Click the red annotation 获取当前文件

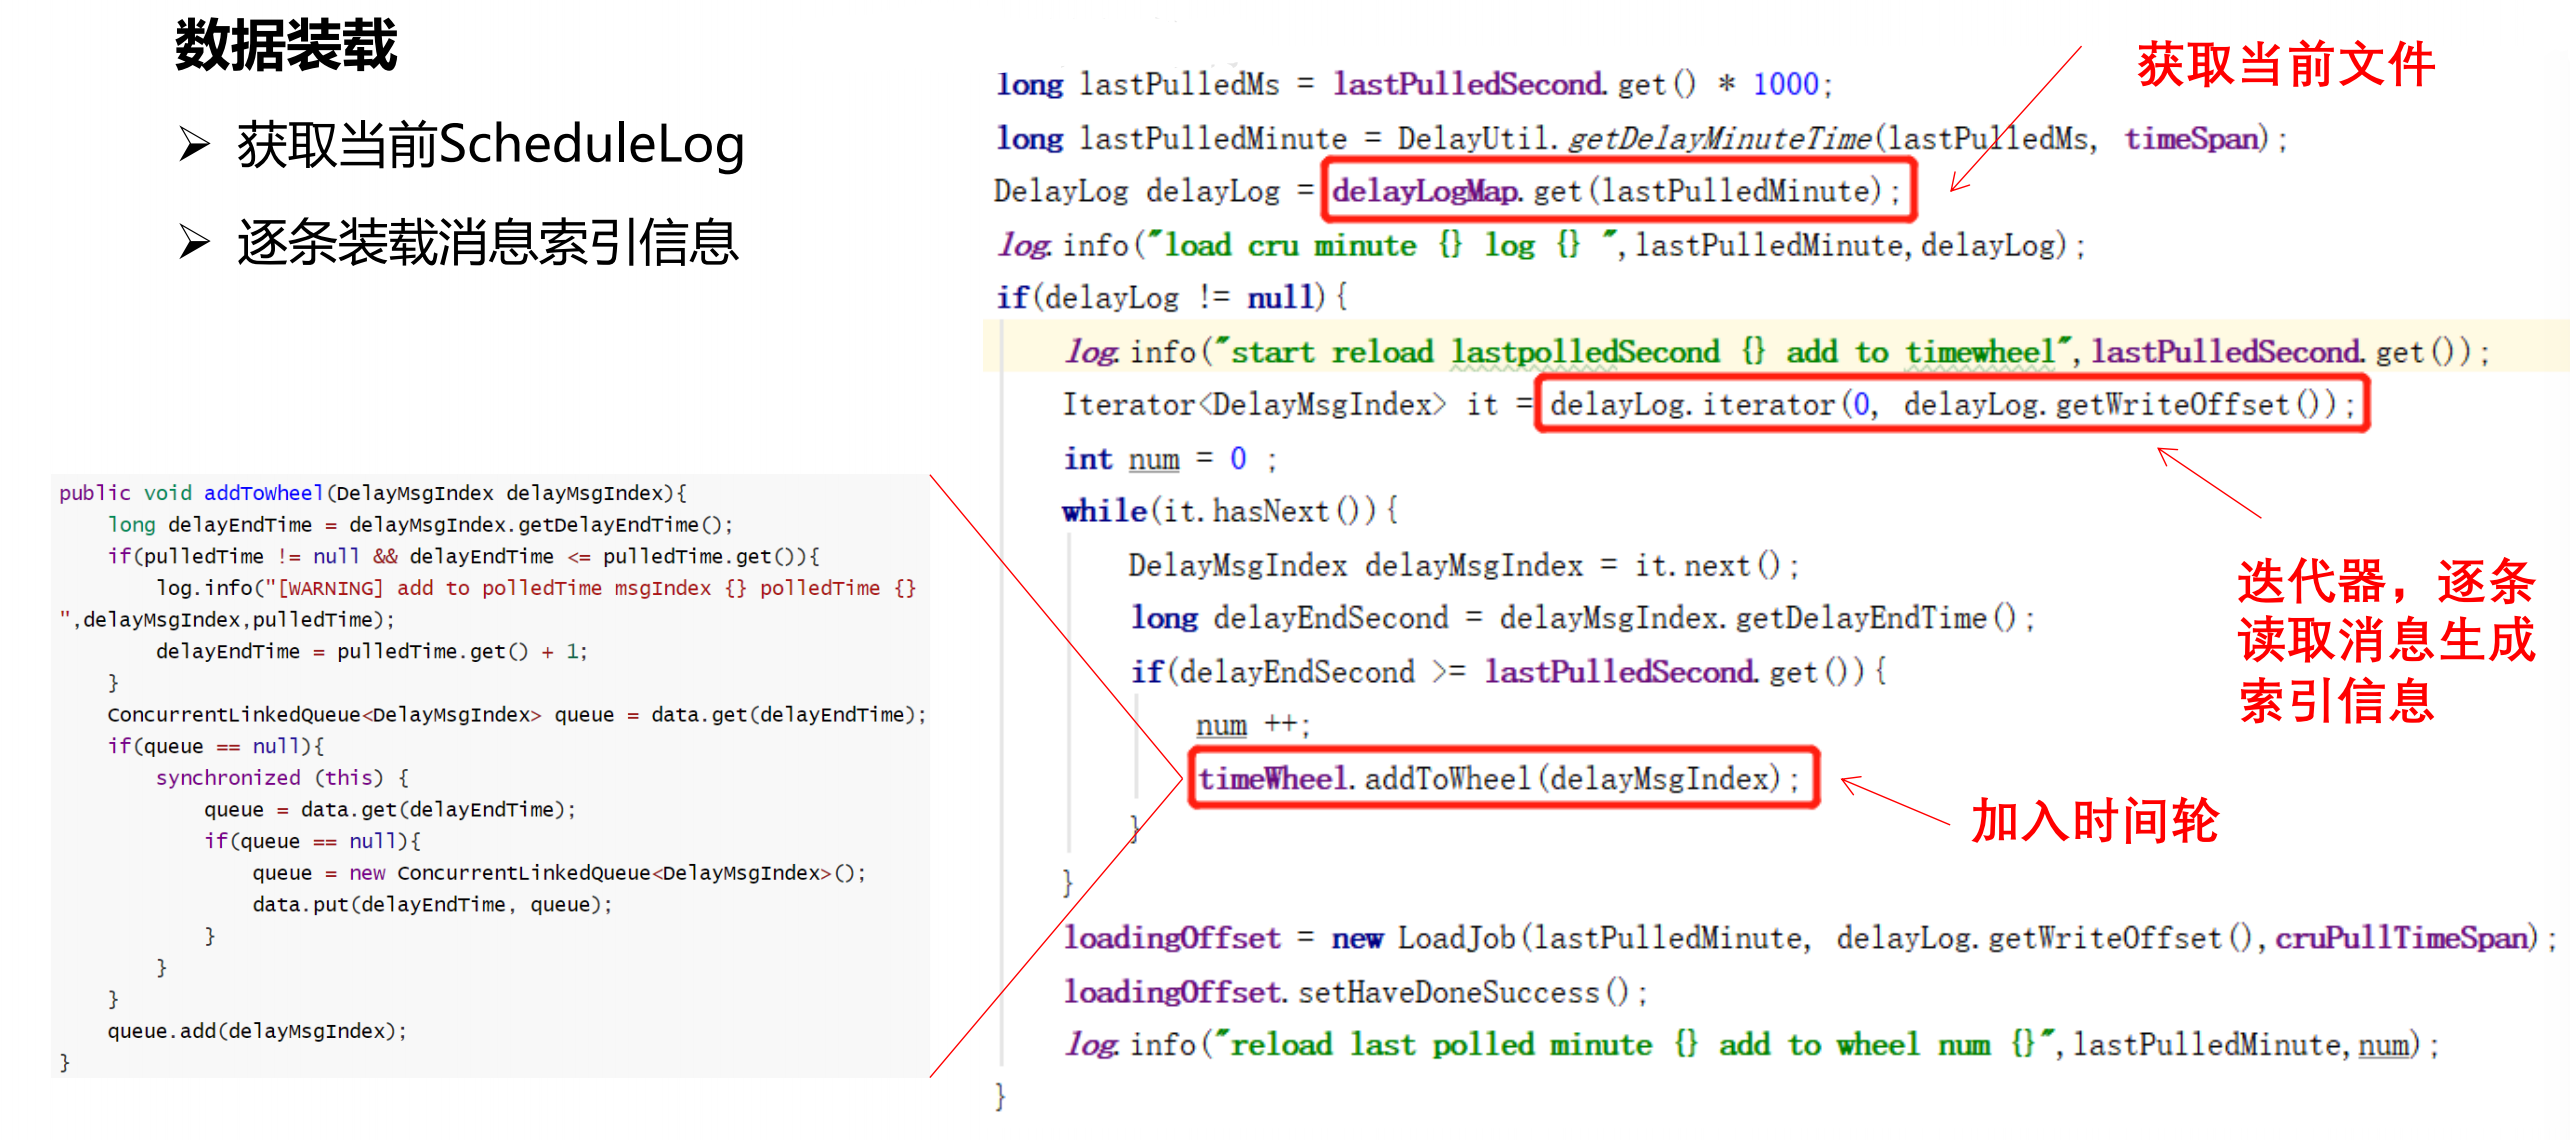pos(2285,65)
